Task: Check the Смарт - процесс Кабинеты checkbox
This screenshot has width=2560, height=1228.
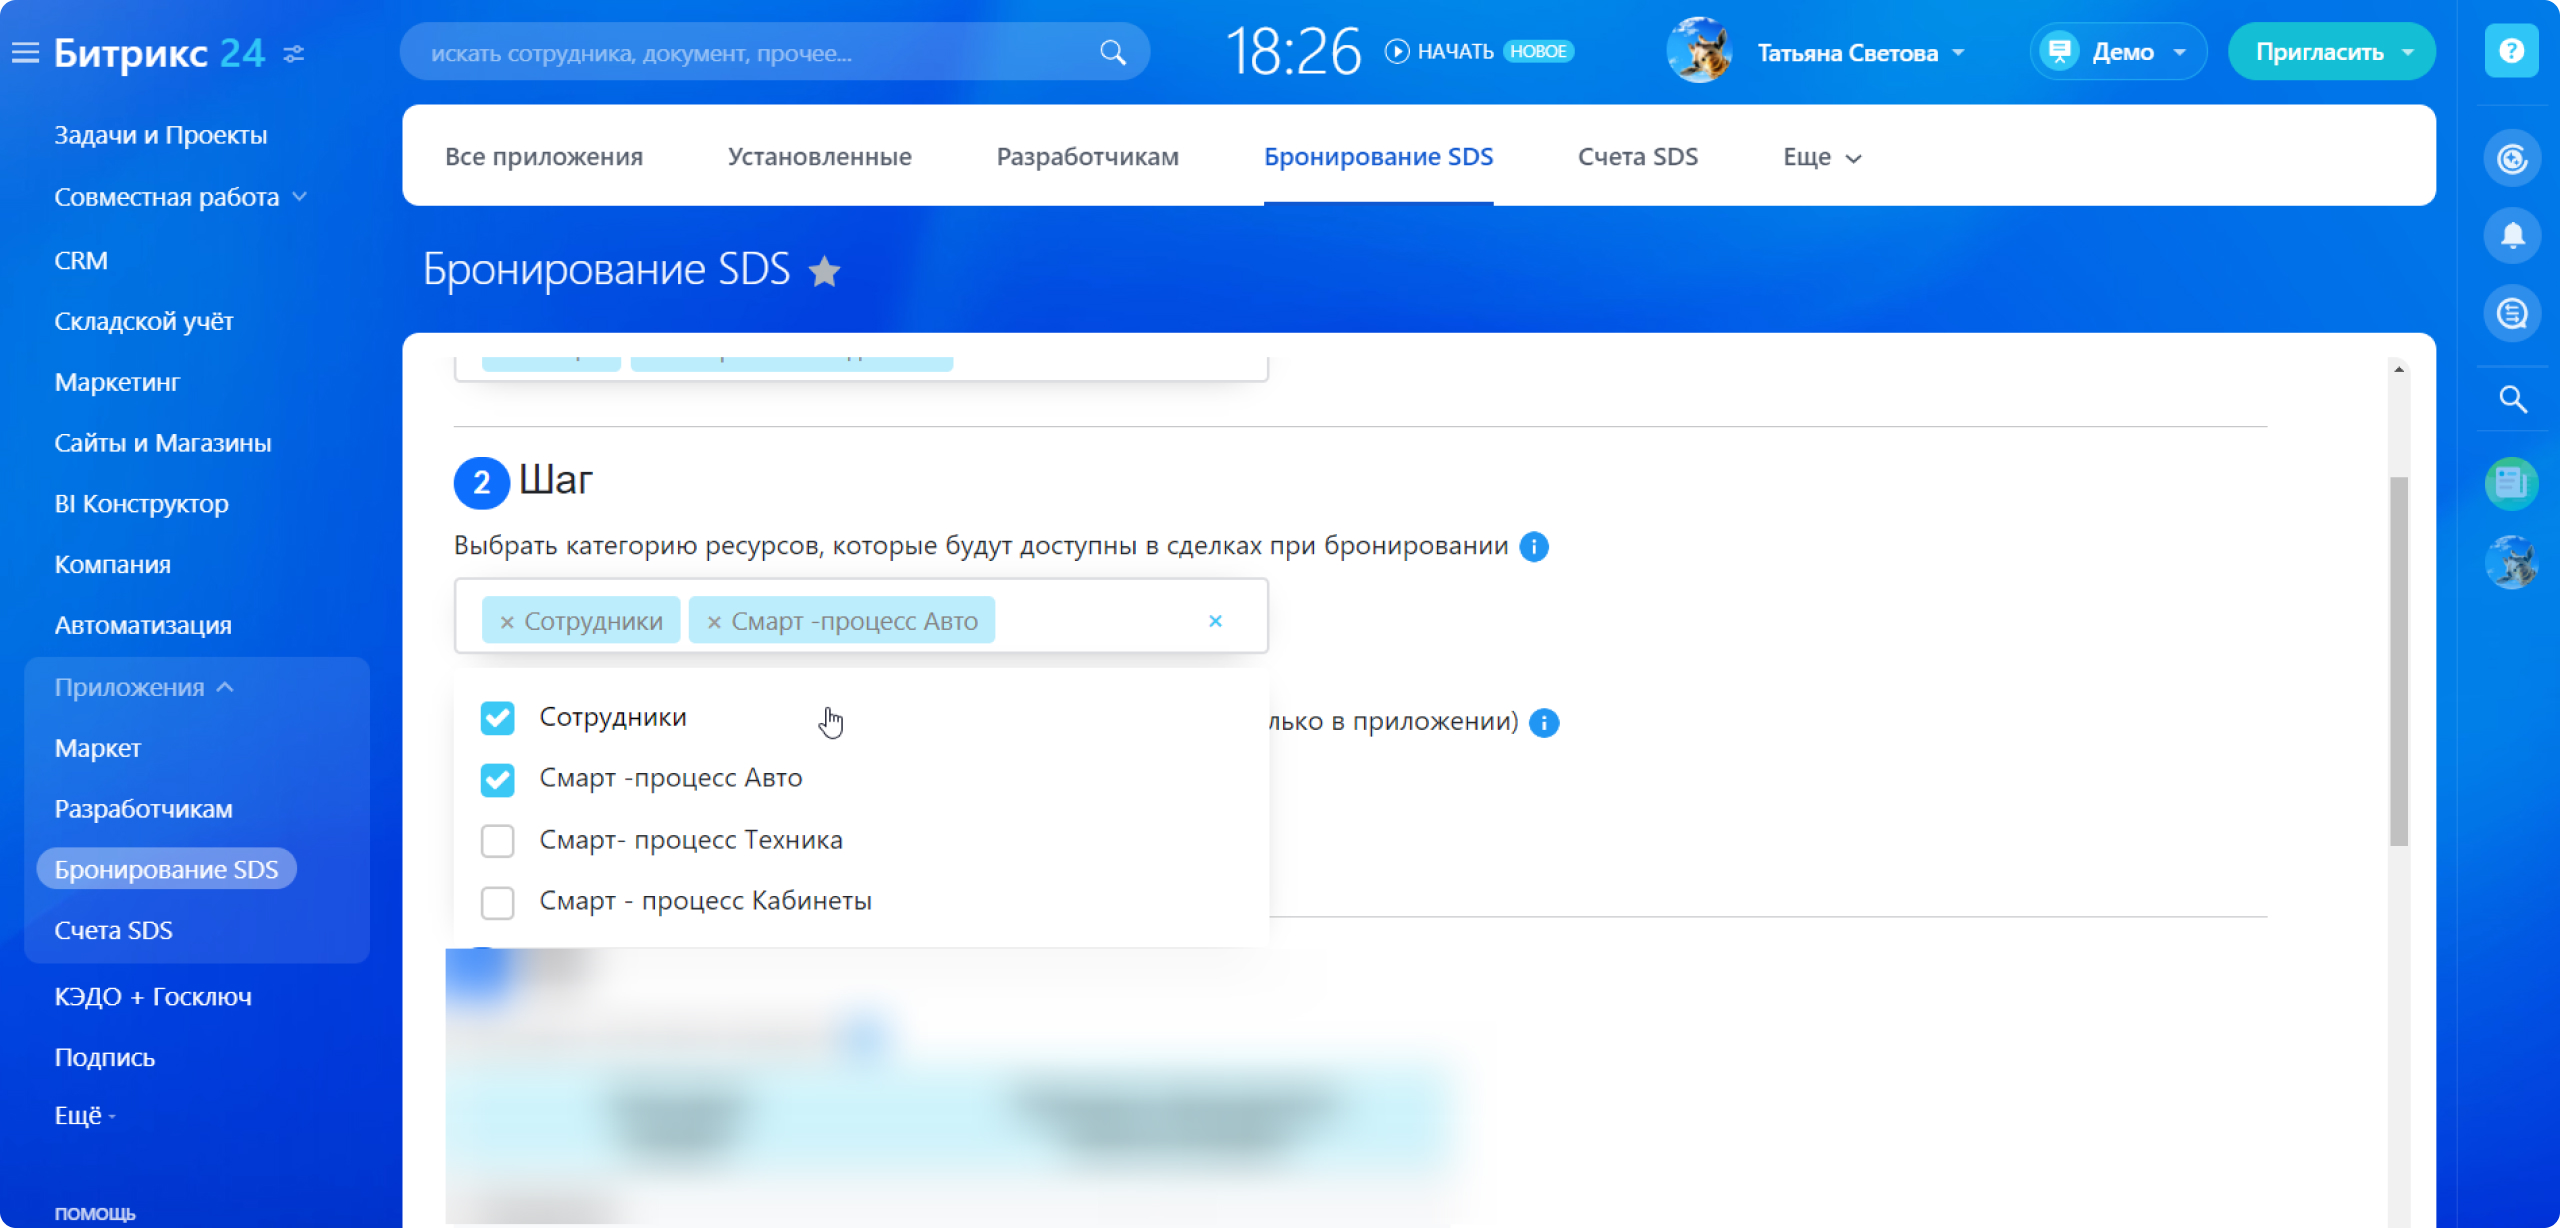Action: click(497, 902)
